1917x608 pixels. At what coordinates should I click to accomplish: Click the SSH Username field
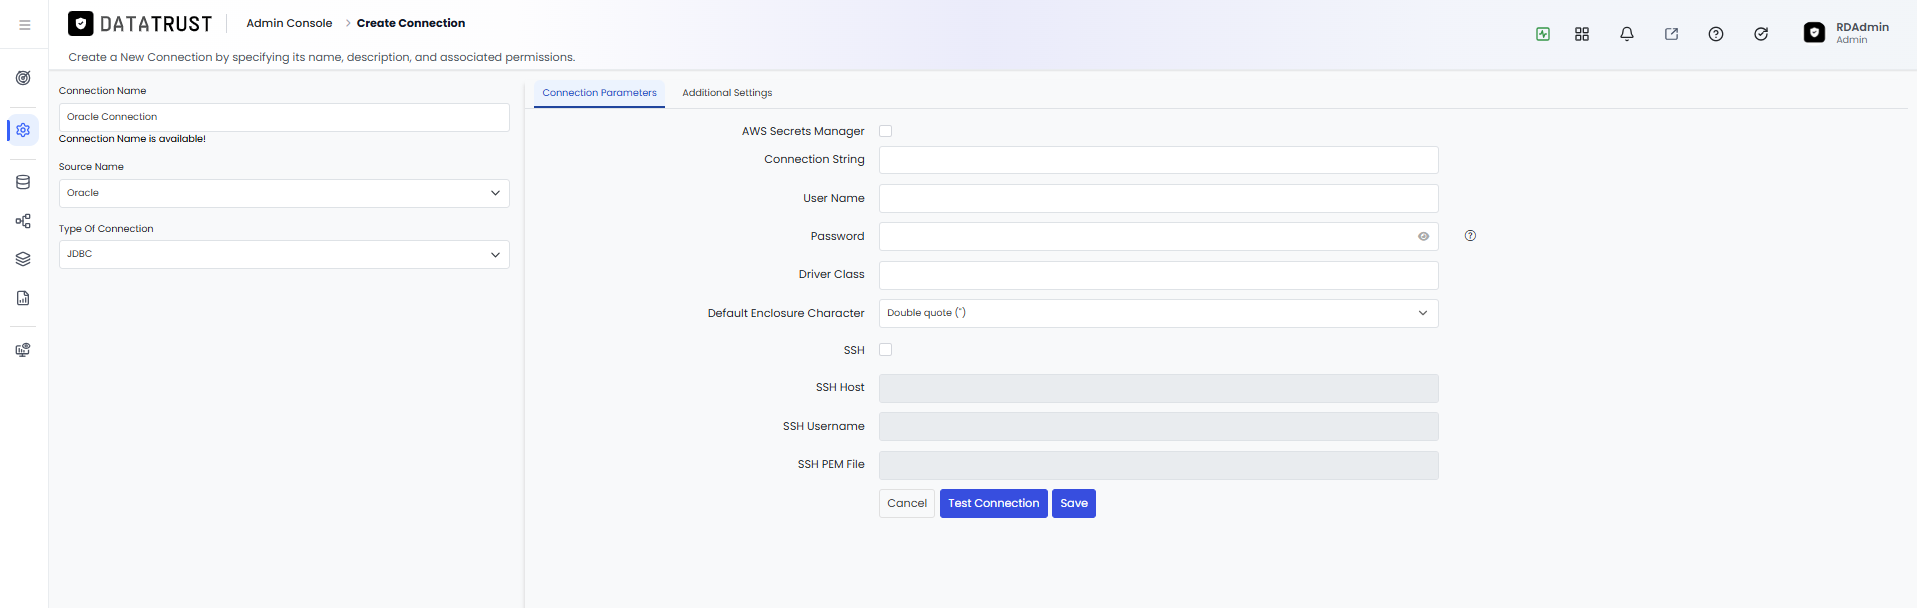point(1158,427)
